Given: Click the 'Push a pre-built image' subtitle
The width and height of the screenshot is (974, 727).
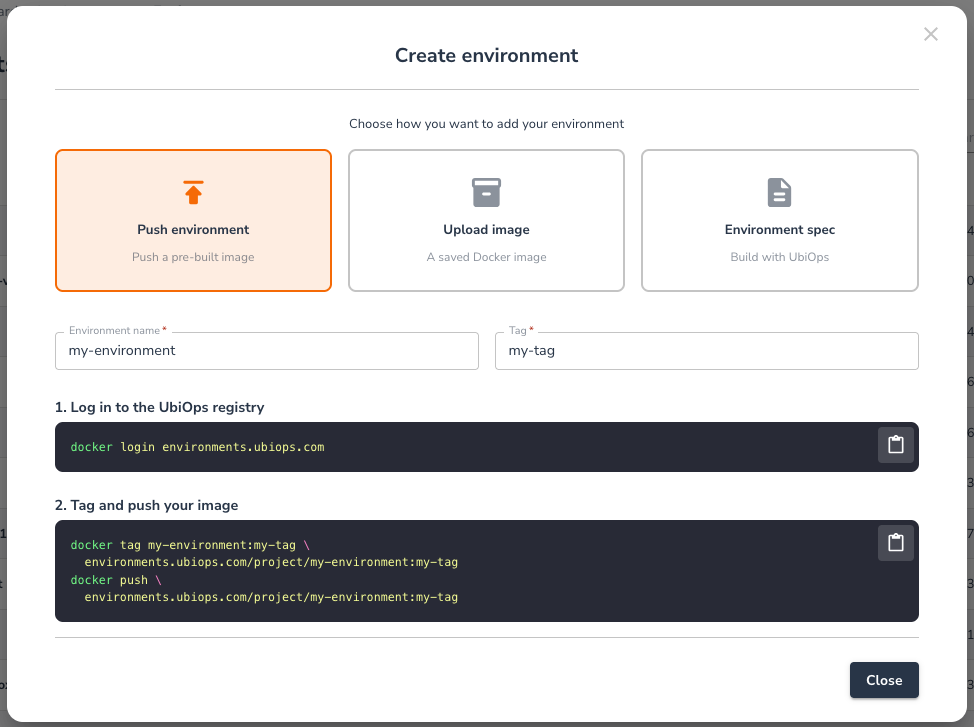Looking at the screenshot, I should pos(193,257).
